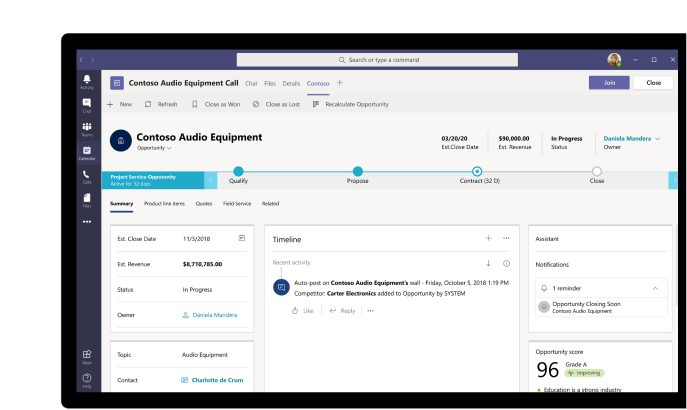Select the Qualify stage

coord(238,171)
